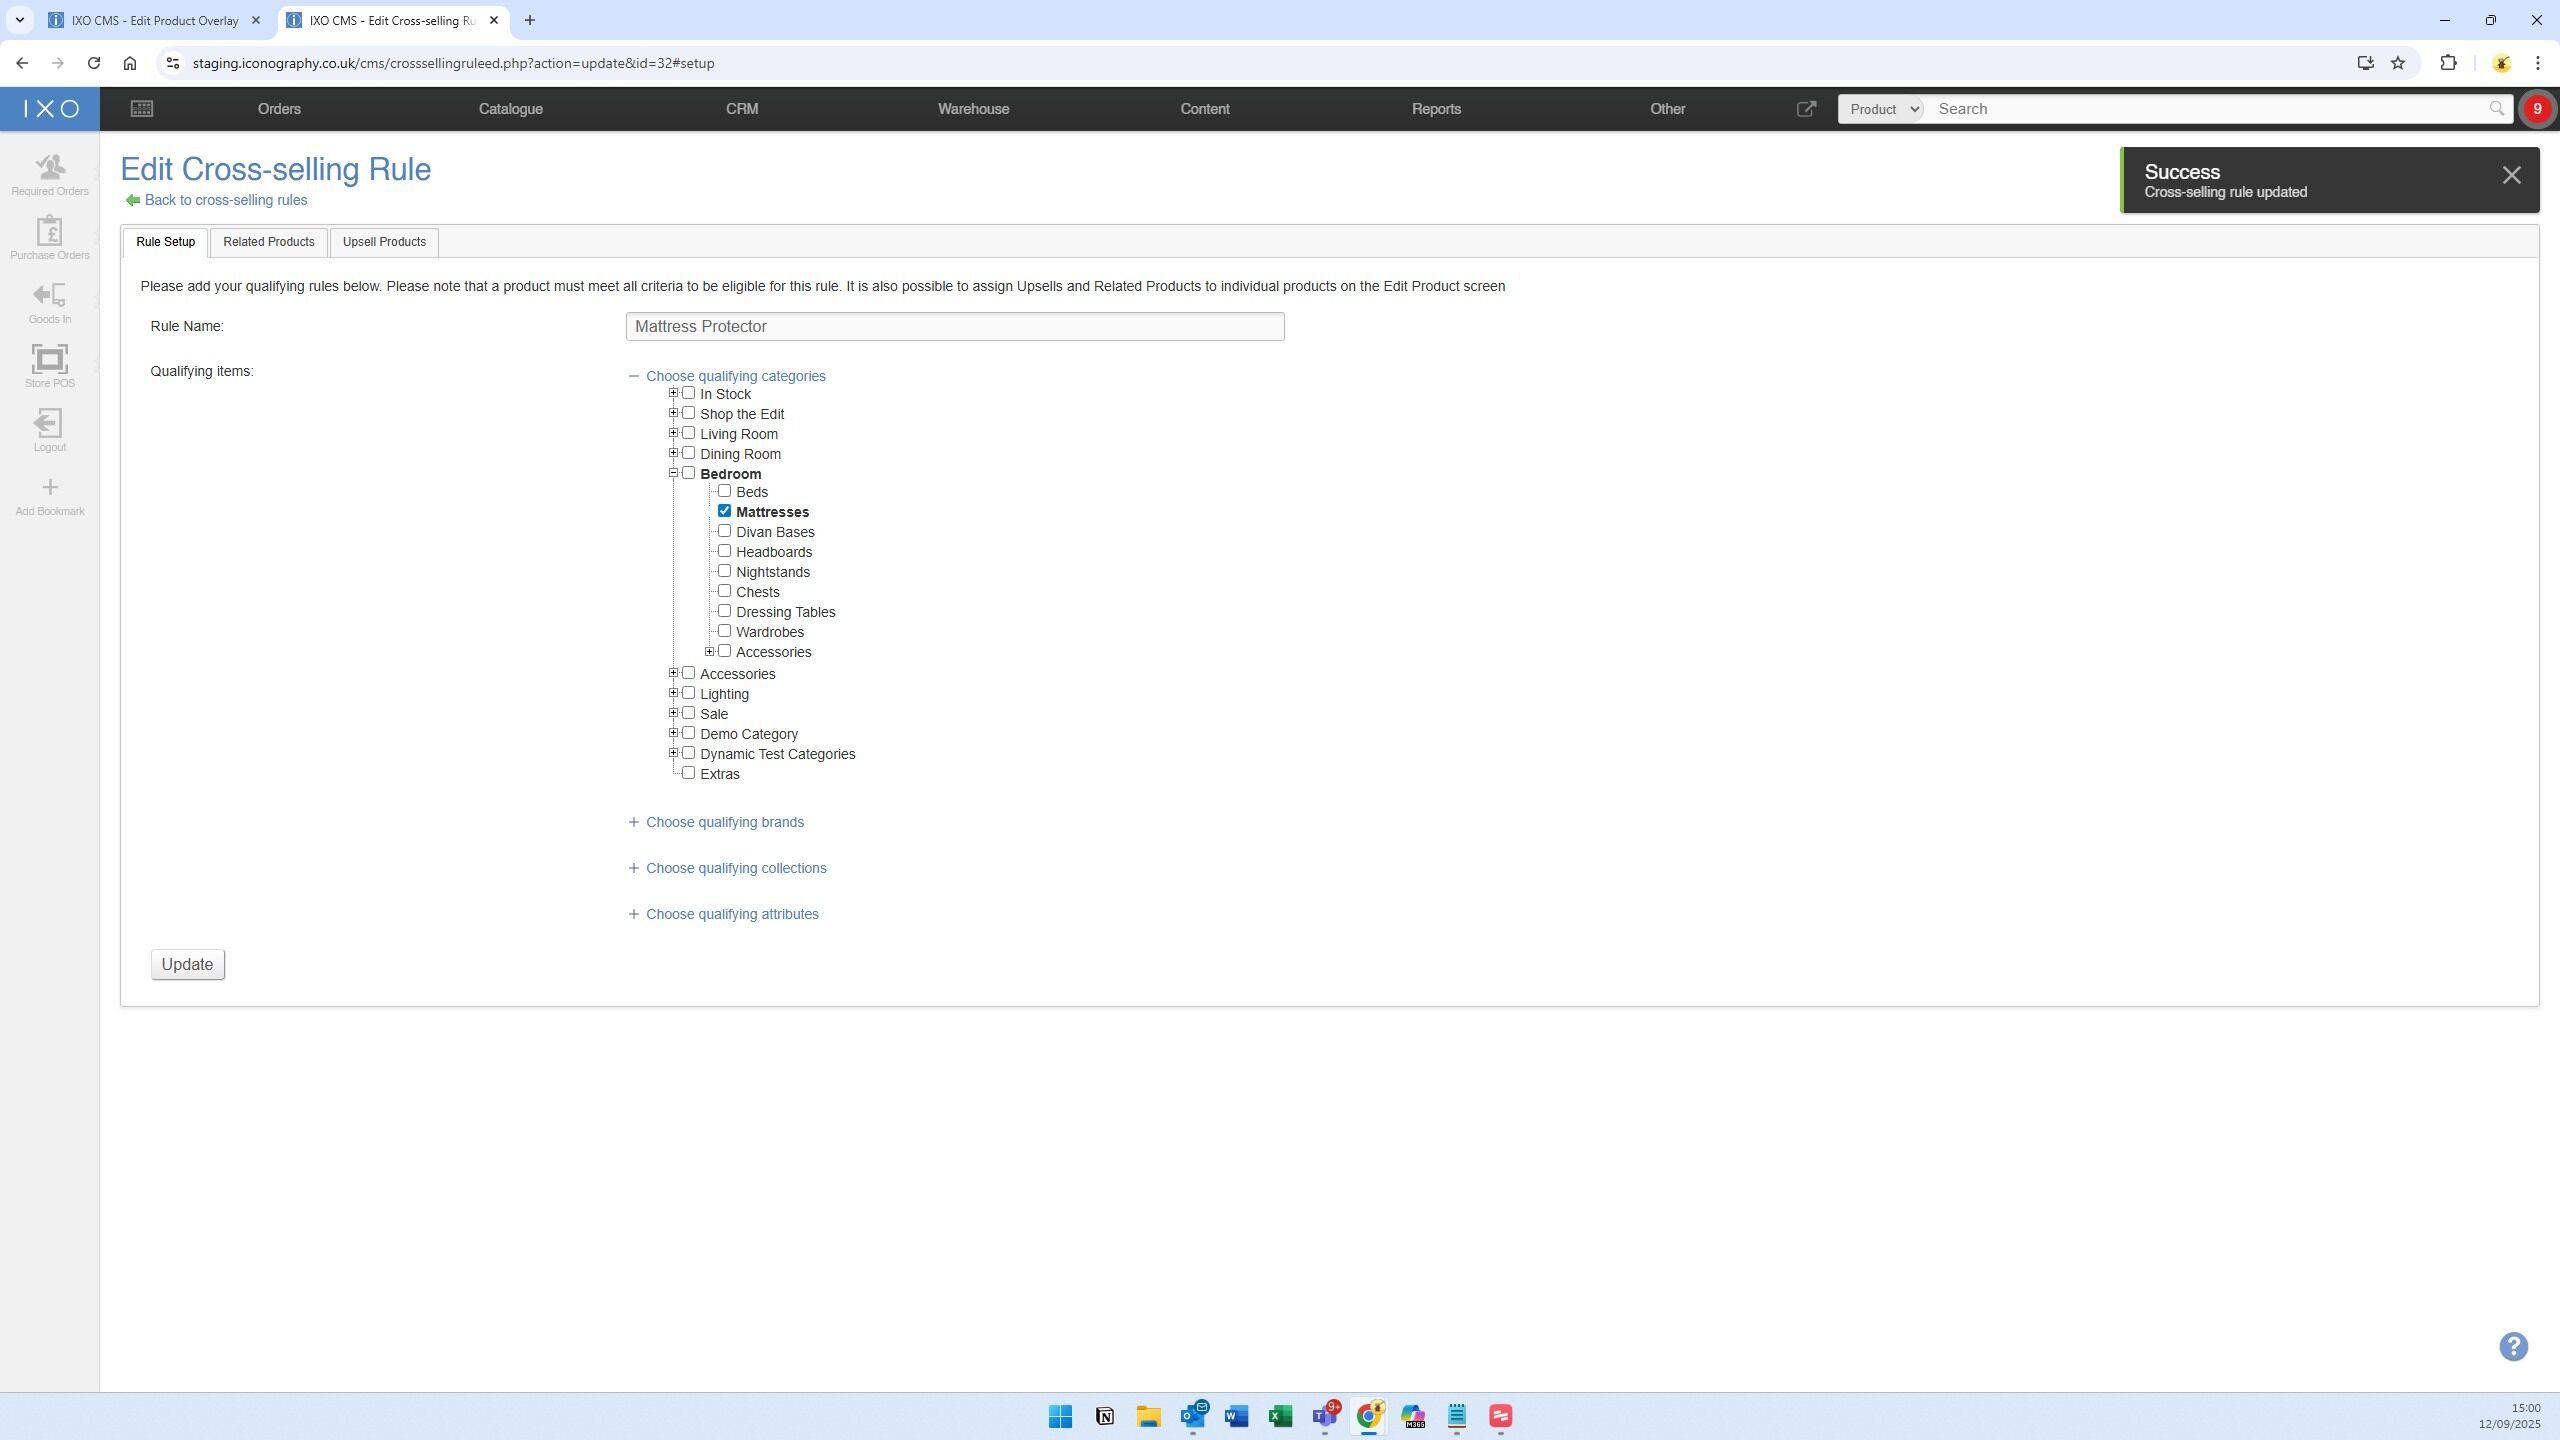
Task: Open the Product search type dropdown
Action: point(1882,109)
